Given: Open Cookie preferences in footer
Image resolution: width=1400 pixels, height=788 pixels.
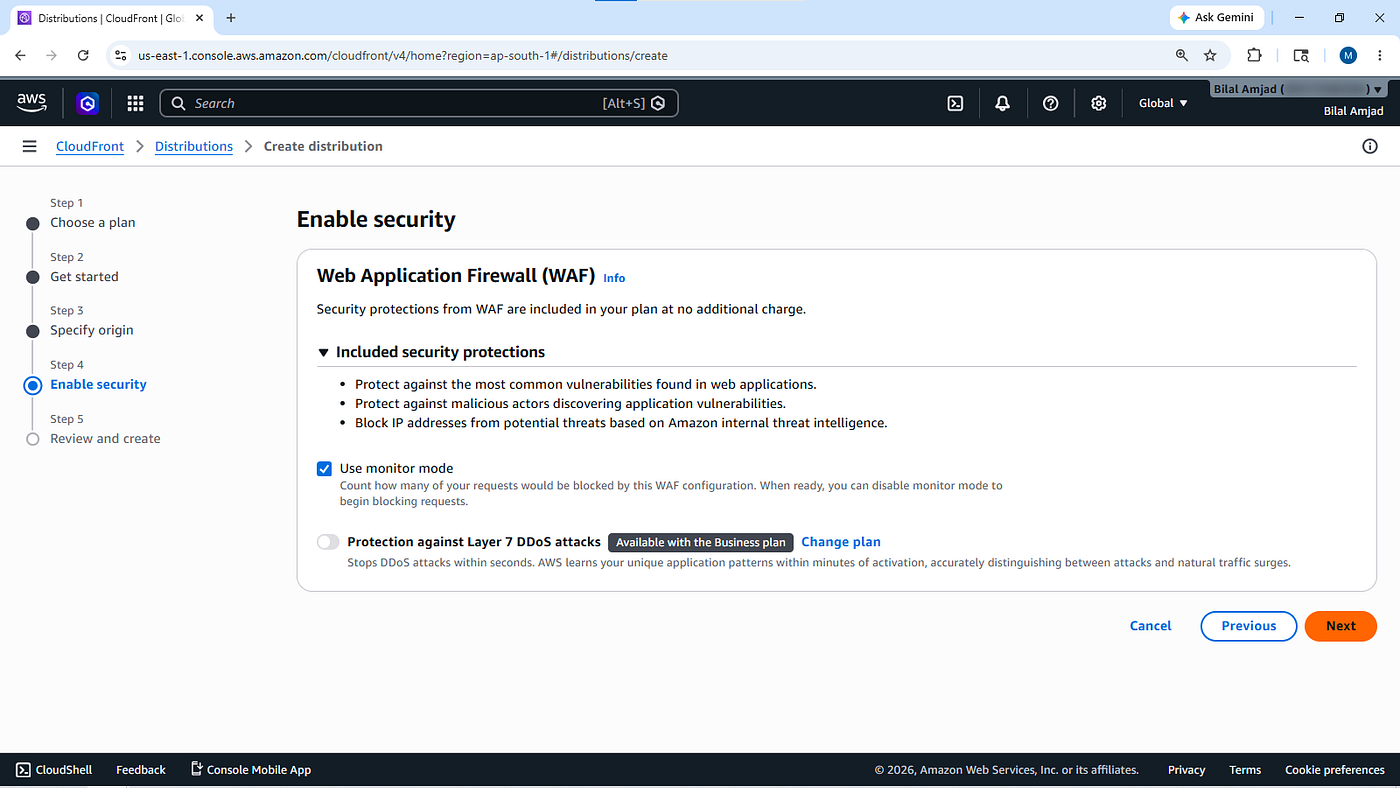Looking at the screenshot, I should (x=1335, y=770).
